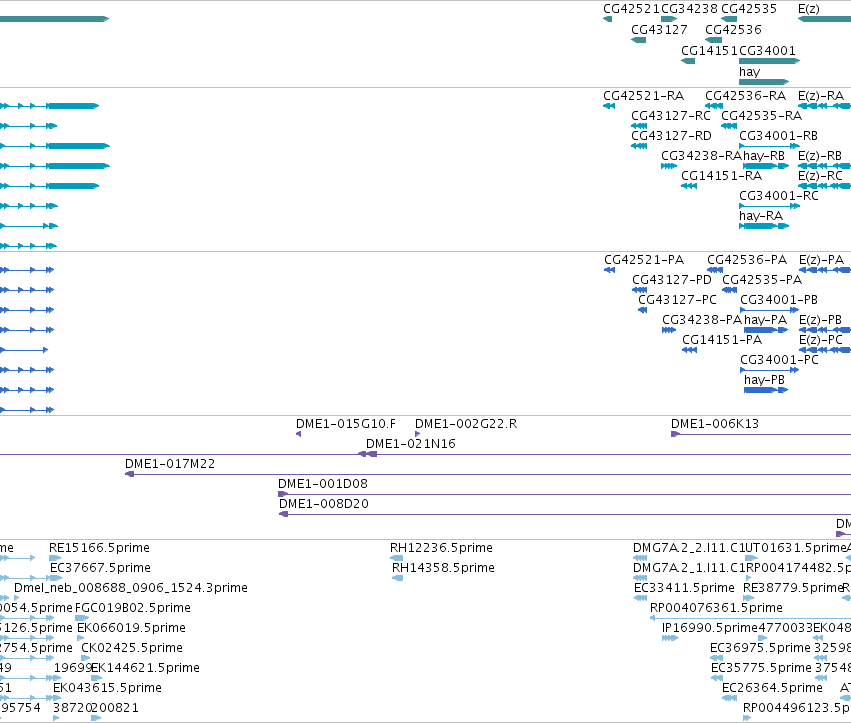This screenshot has height=723, width=851.
Task: Click EST label EC33411.5prime
Action: pyautogui.click(x=684, y=588)
